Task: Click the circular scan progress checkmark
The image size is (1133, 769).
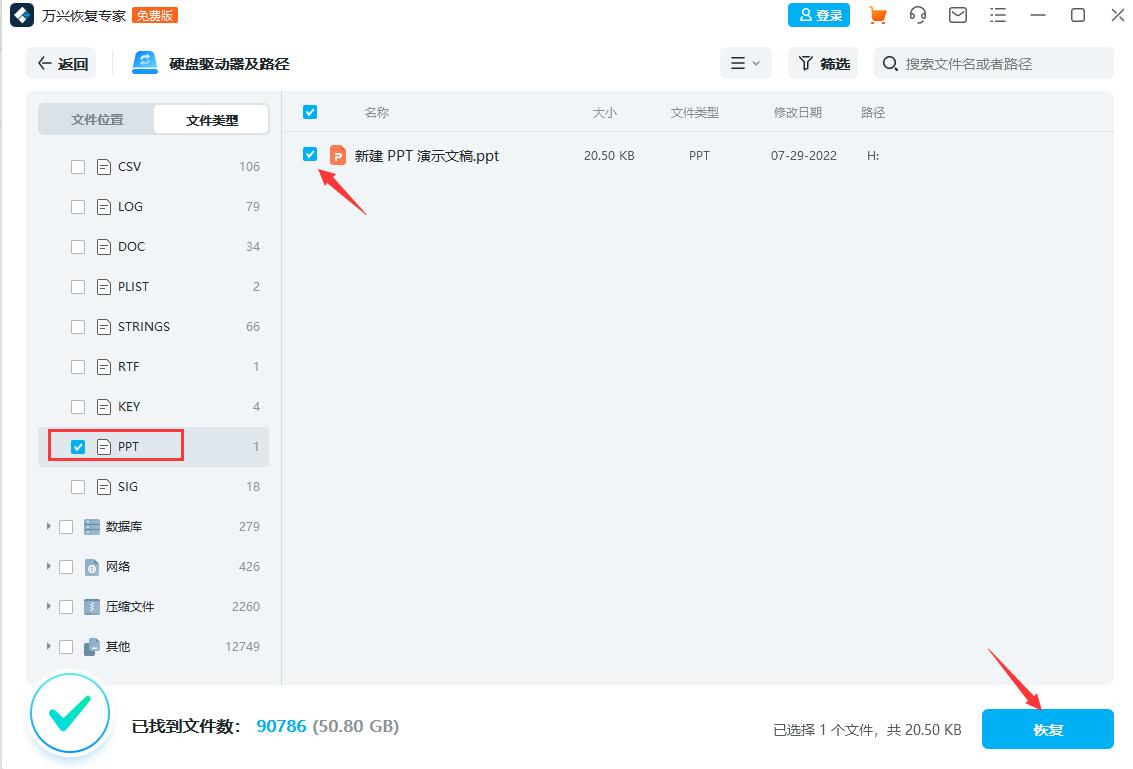Action: (x=69, y=714)
